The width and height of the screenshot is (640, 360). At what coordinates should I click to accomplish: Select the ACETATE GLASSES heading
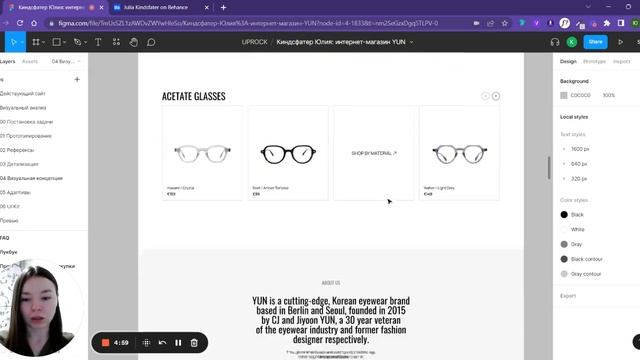193,96
